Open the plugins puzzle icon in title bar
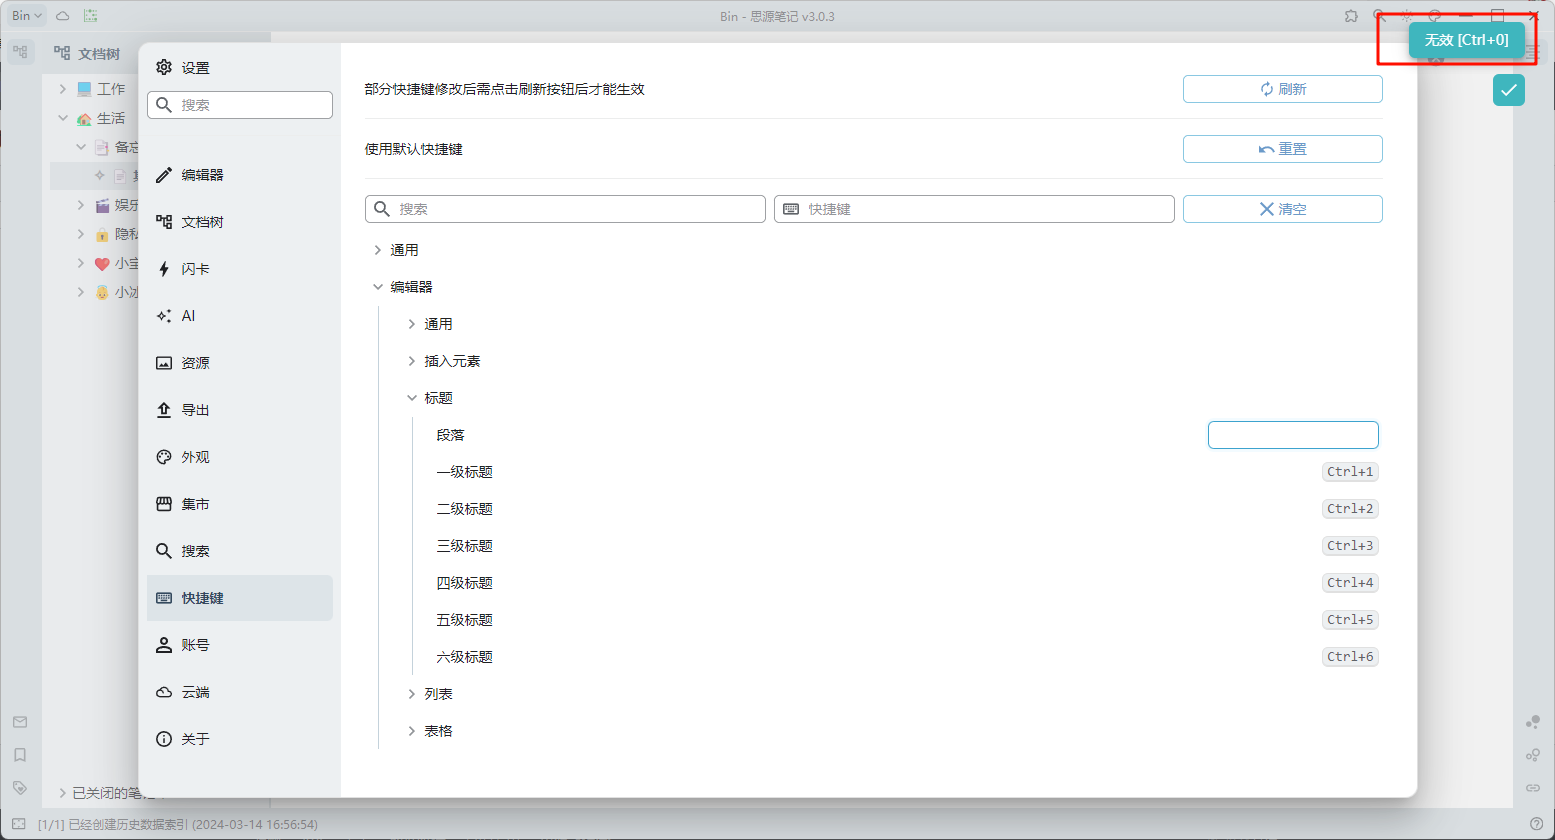 [x=1351, y=16]
